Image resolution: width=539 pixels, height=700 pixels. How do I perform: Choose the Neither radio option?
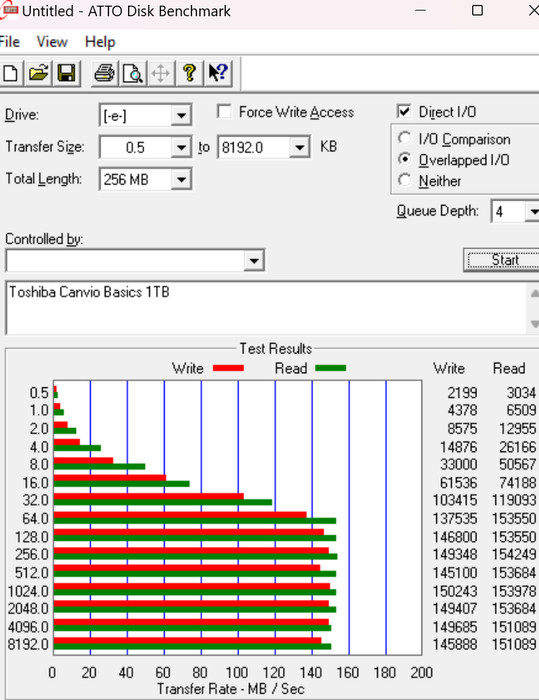pos(405,180)
